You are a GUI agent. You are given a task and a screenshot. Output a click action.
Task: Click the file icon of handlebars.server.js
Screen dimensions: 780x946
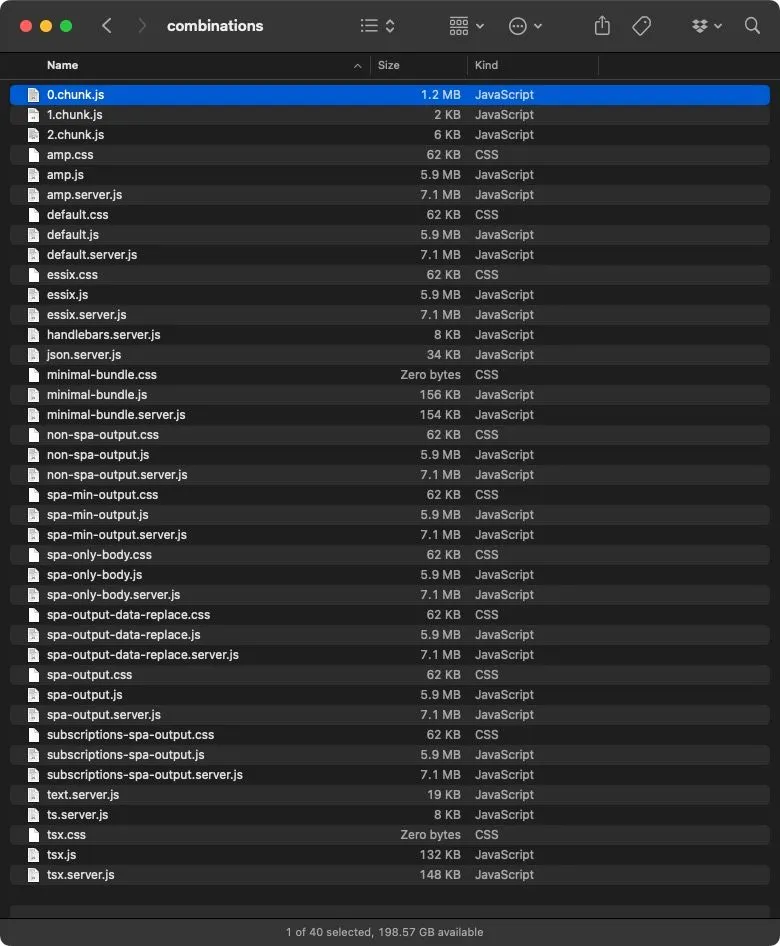pos(34,335)
